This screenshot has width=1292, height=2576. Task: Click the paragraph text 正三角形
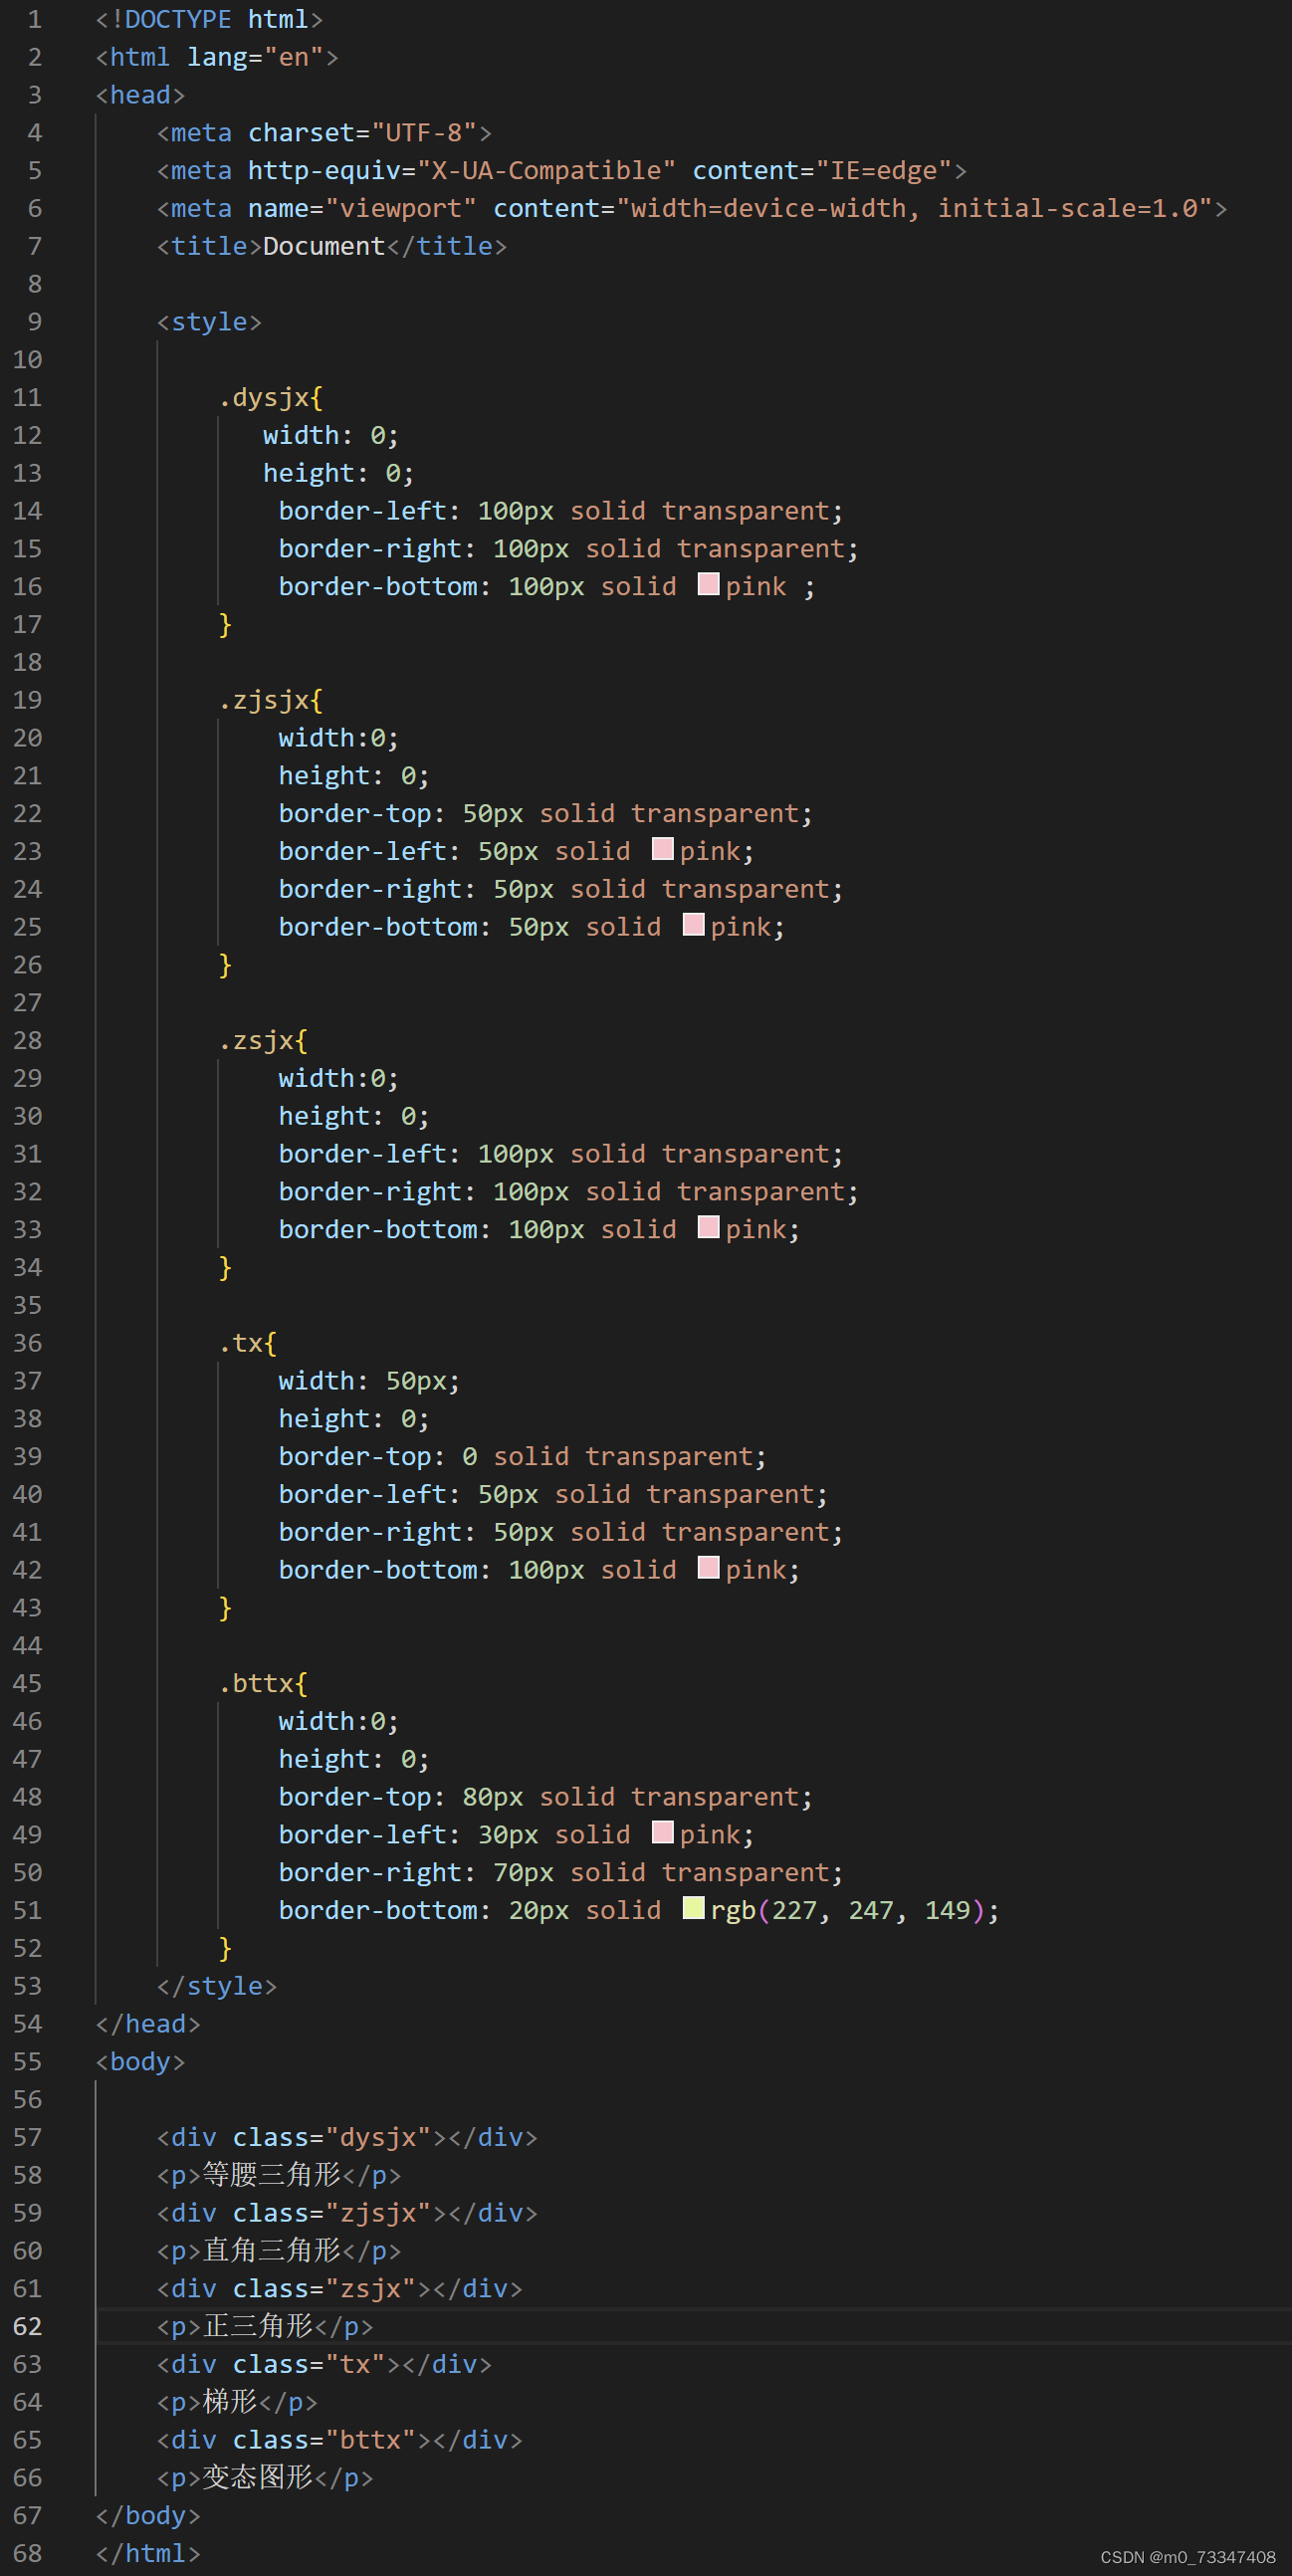[258, 2326]
